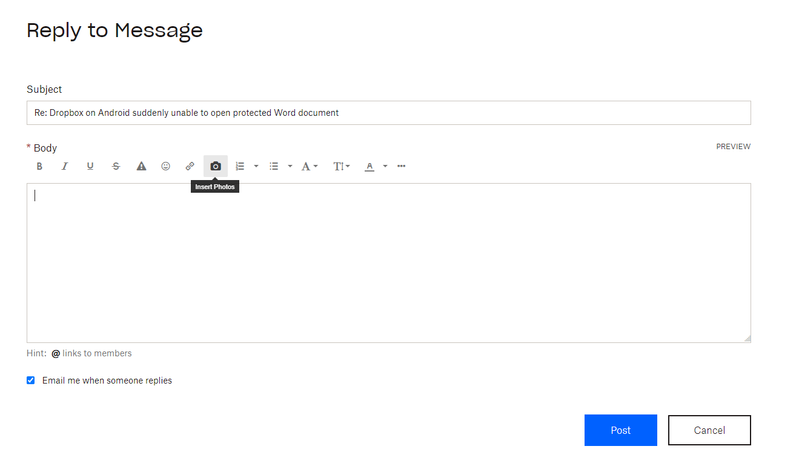Click the Insert Photos camera icon
This screenshot has width=799, height=457.
[215, 166]
